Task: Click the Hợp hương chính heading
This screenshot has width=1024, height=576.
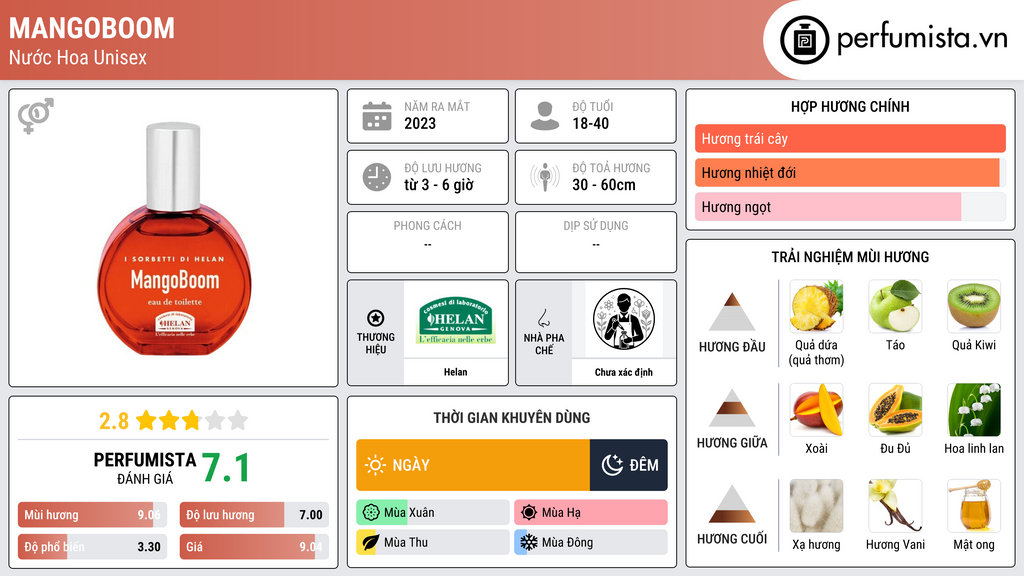Action: 850,106
